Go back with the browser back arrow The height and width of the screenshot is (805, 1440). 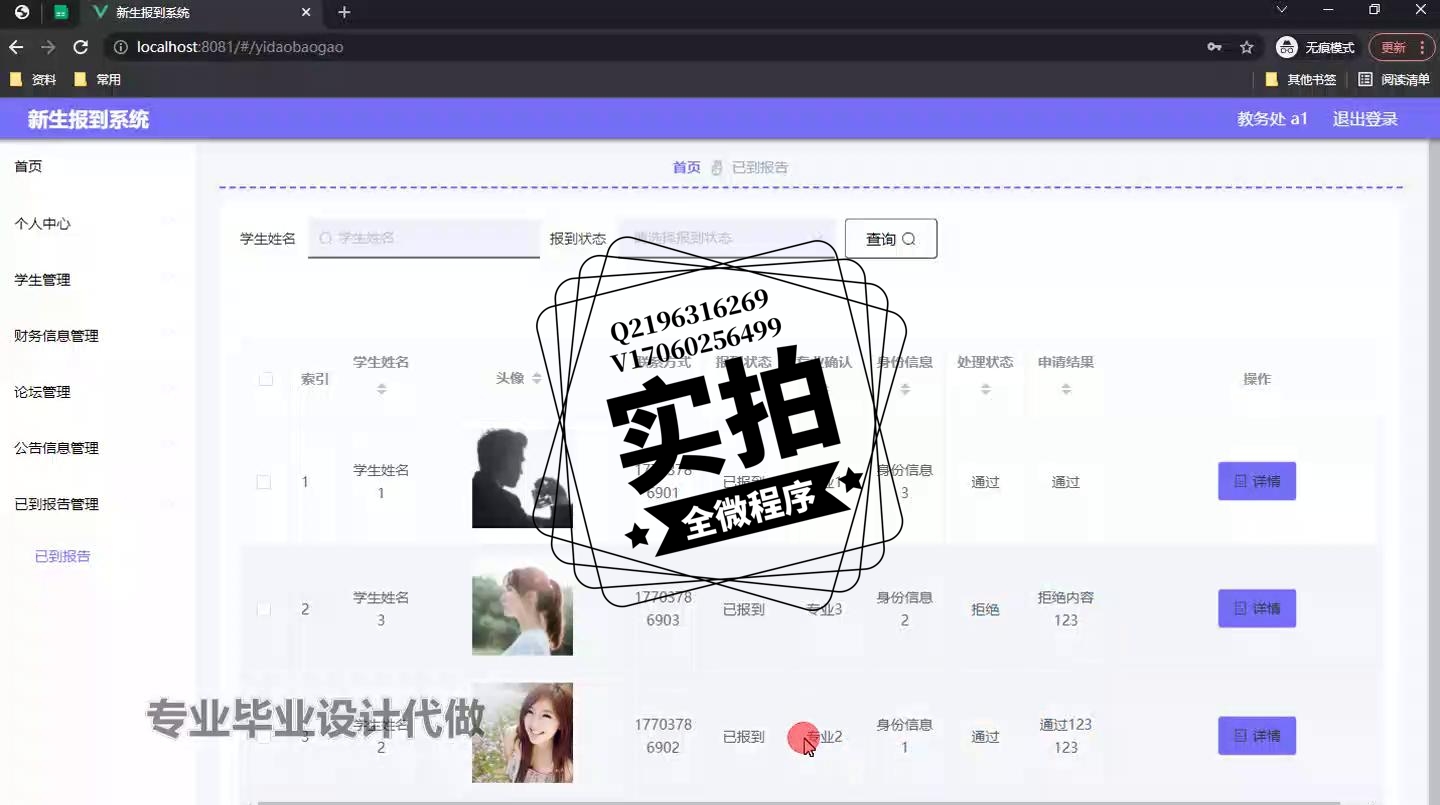(16, 47)
